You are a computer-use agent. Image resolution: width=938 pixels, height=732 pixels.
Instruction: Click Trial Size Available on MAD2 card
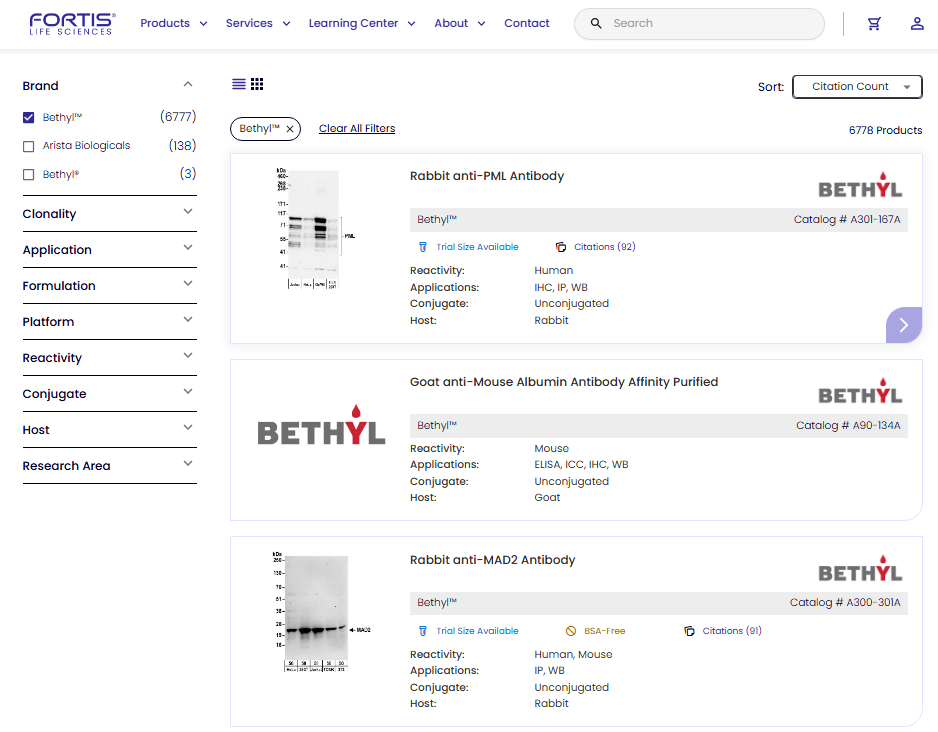tap(477, 631)
